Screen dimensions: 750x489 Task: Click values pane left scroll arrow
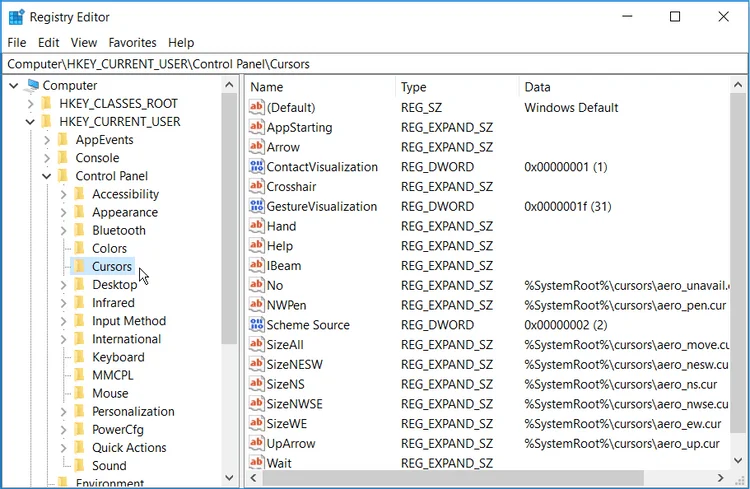[254, 478]
